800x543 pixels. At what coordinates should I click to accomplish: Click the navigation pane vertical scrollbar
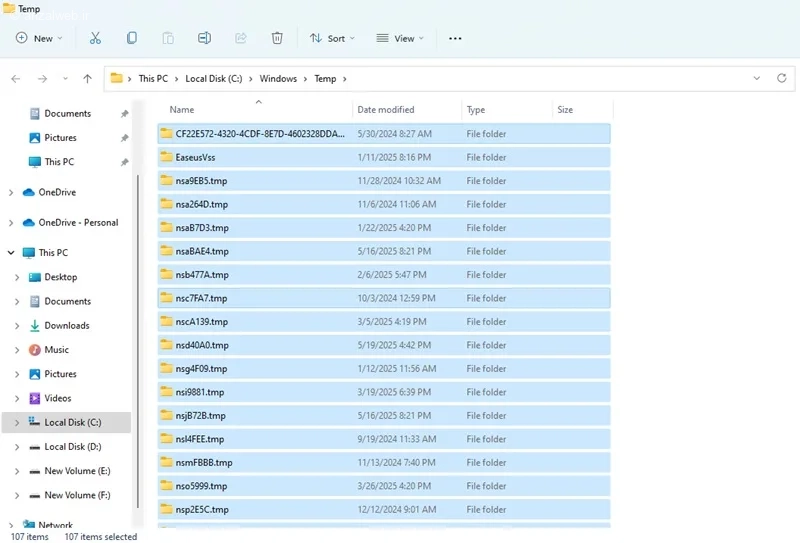click(138, 342)
